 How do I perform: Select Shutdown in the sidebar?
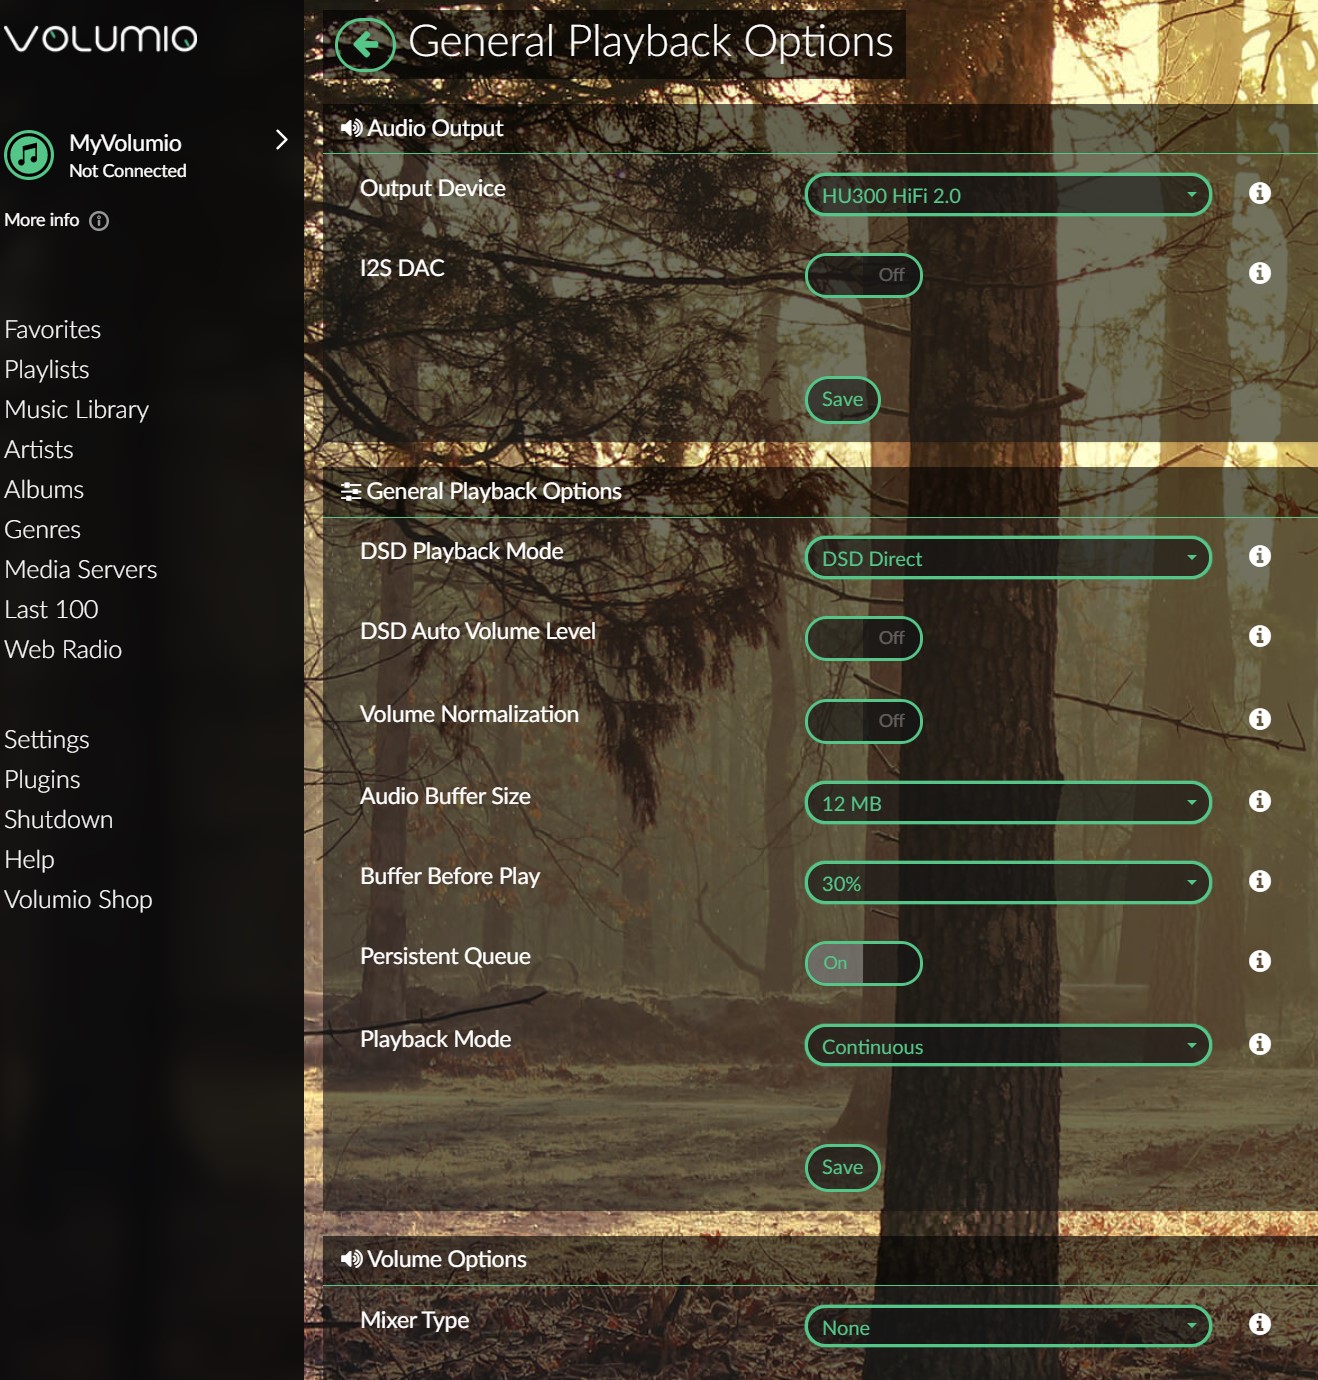click(x=58, y=819)
